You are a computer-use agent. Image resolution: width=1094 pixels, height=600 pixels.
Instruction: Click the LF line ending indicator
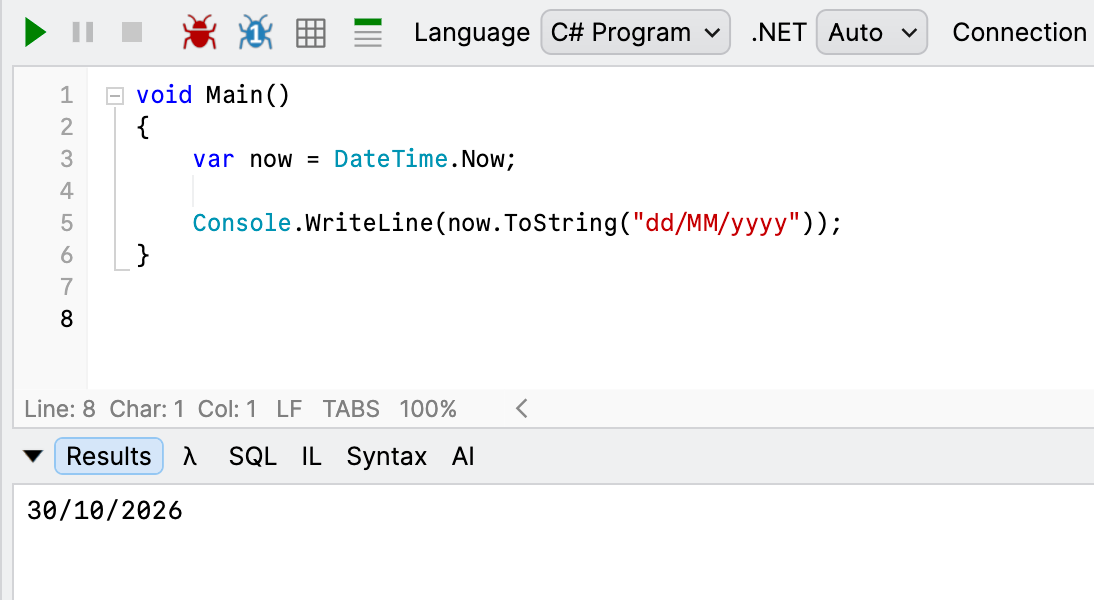(289, 409)
